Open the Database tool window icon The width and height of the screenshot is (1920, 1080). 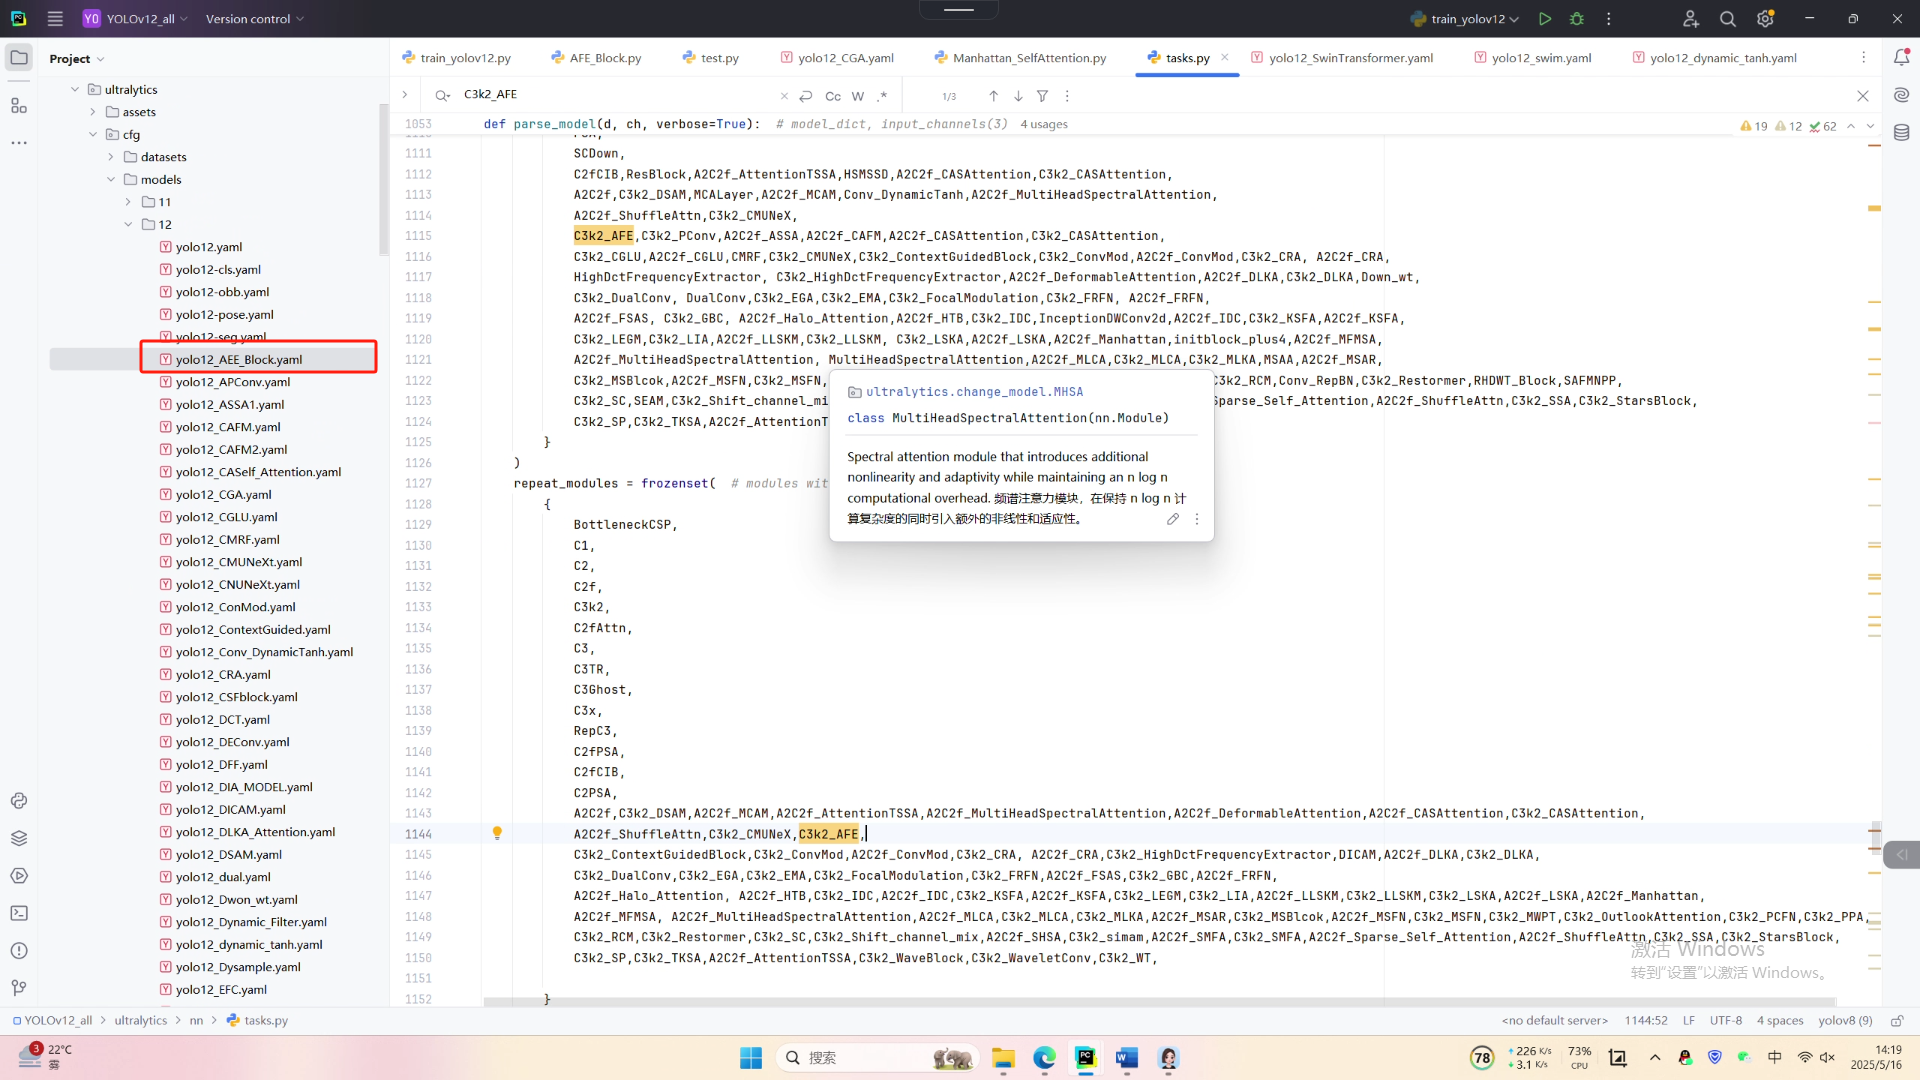click(1901, 132)
